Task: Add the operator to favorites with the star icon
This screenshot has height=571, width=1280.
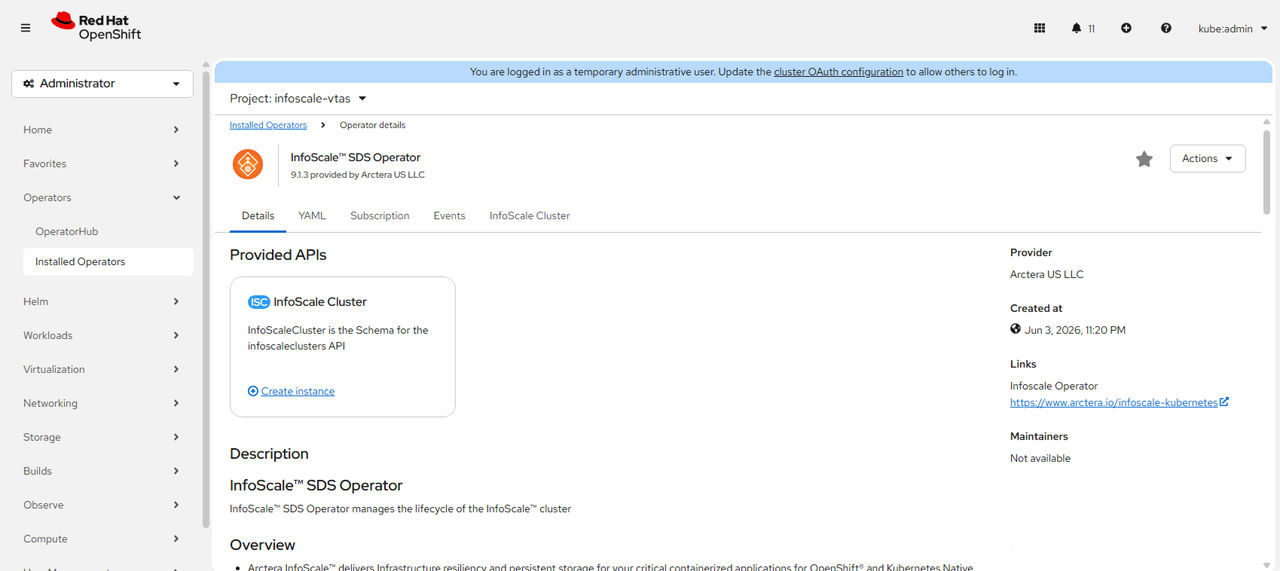Action: click(1144, 159)
